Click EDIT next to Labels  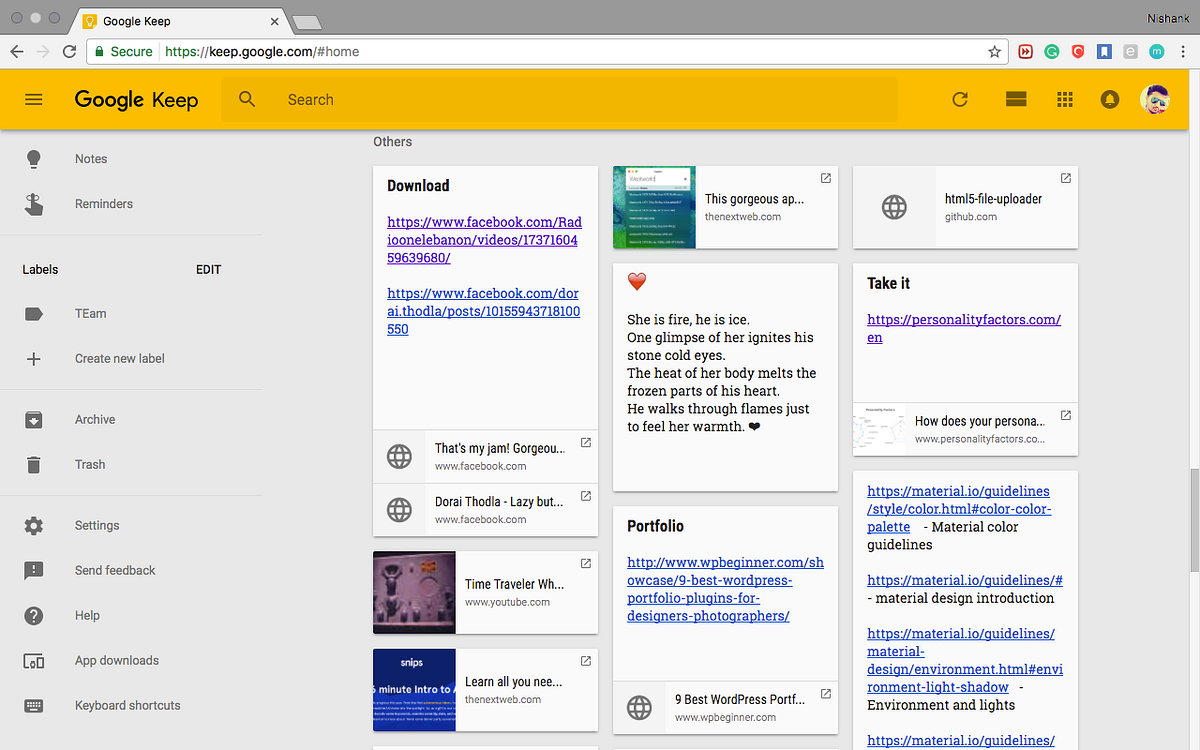[209, 270]
